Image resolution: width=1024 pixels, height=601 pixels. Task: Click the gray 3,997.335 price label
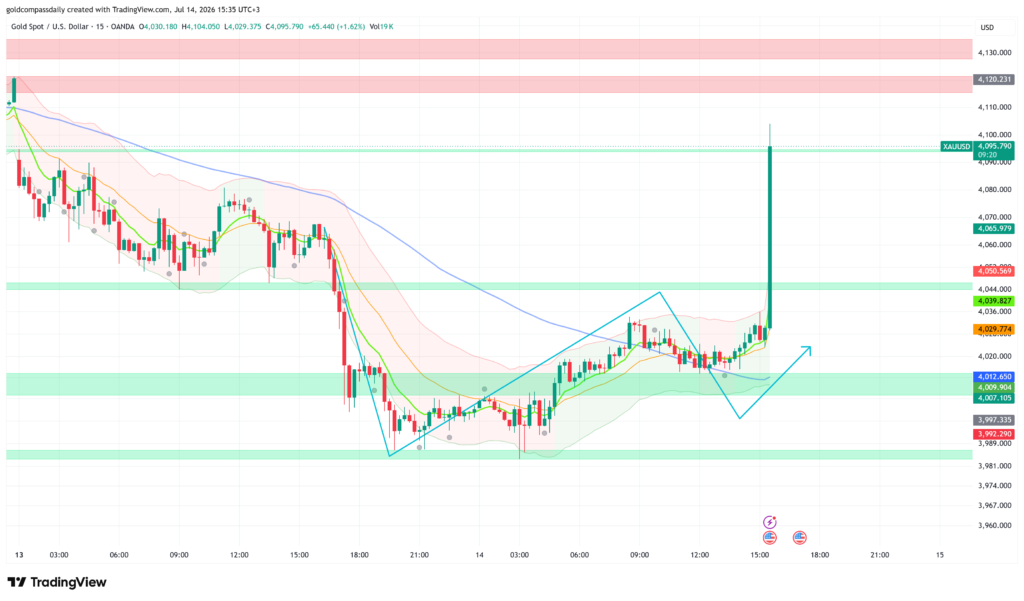click(994, 420)
